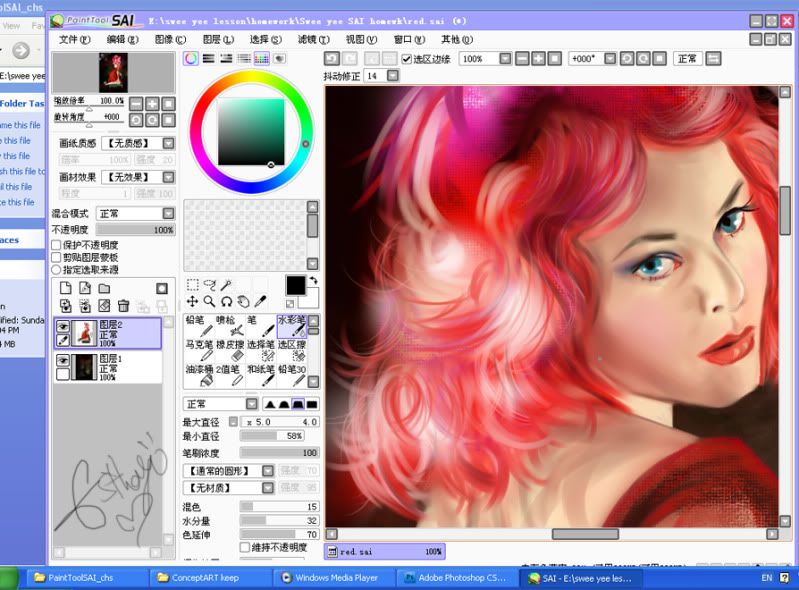The height and width of the screenshot is (590, 799).
Task: Click the black foreground color swatch
Action: [295, 286]
